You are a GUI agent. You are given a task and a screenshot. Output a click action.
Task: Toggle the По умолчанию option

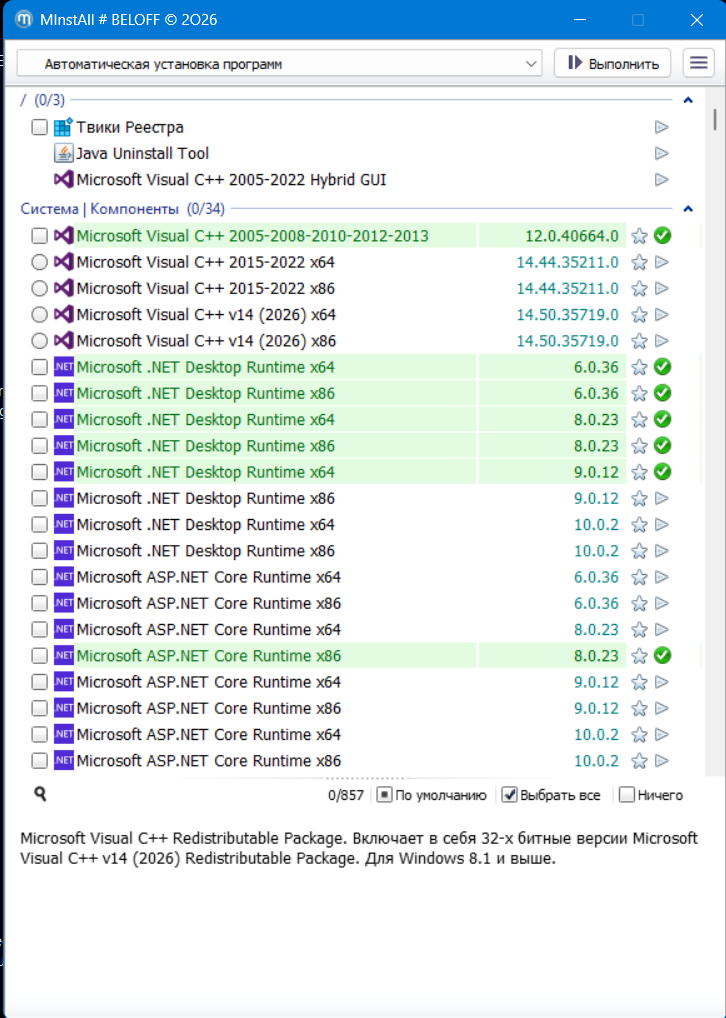click(x=432, y=795)
